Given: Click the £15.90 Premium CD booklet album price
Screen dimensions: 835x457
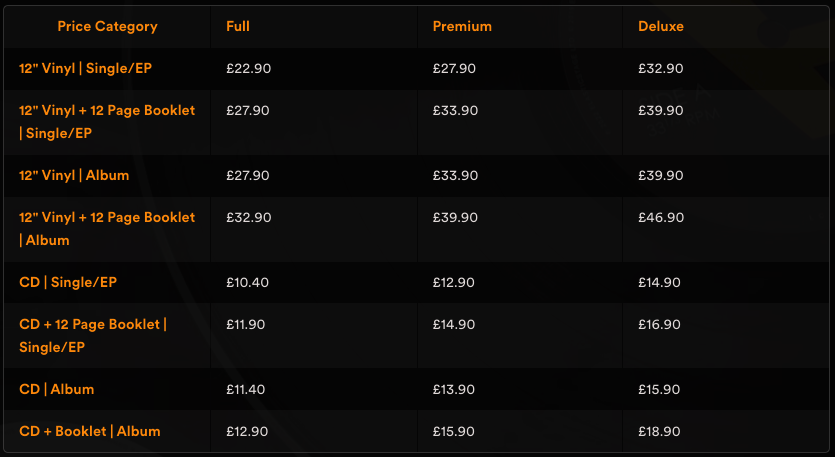Looking at the screenshot, I should coord(454,432).
